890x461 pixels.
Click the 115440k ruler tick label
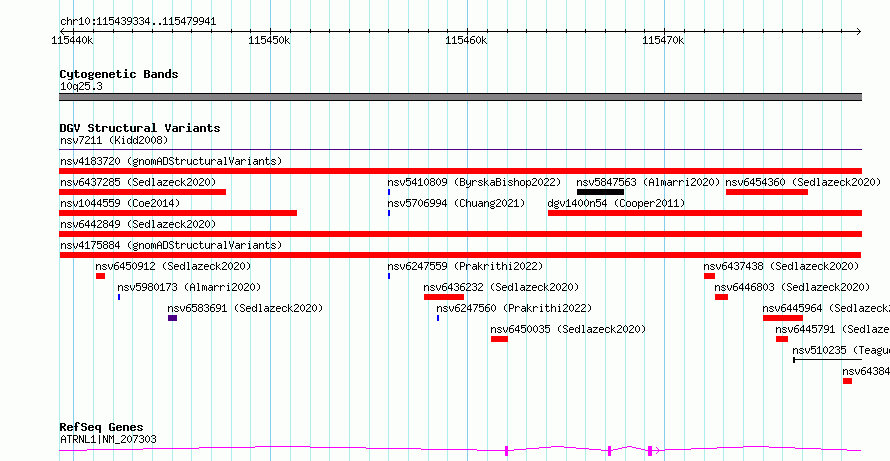point(73,41)
